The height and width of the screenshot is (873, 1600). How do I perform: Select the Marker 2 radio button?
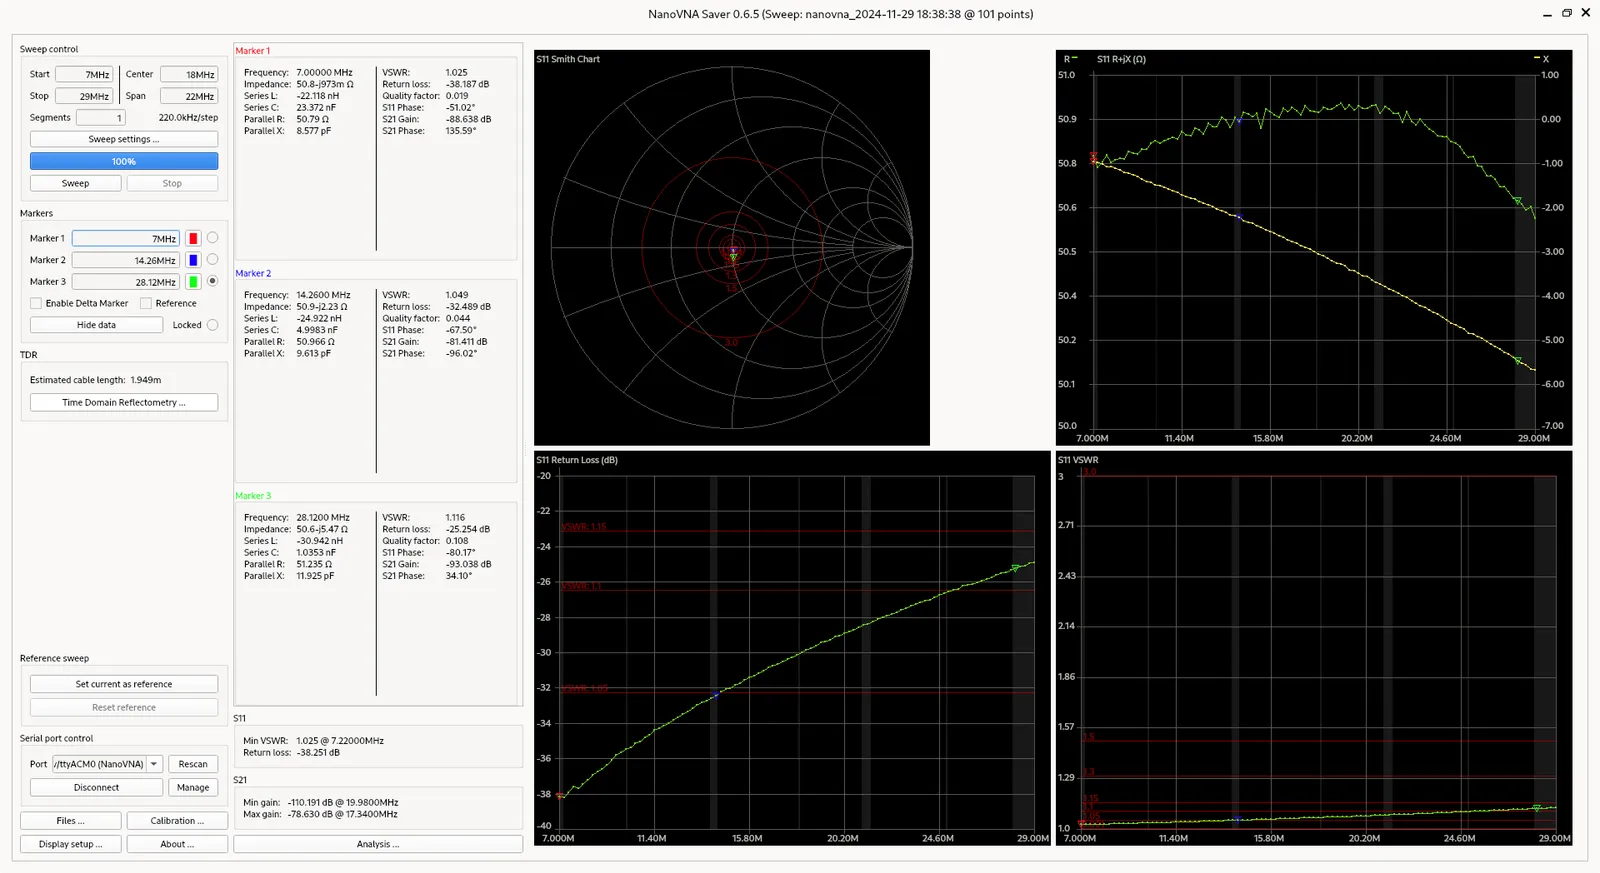click(212, 260)
